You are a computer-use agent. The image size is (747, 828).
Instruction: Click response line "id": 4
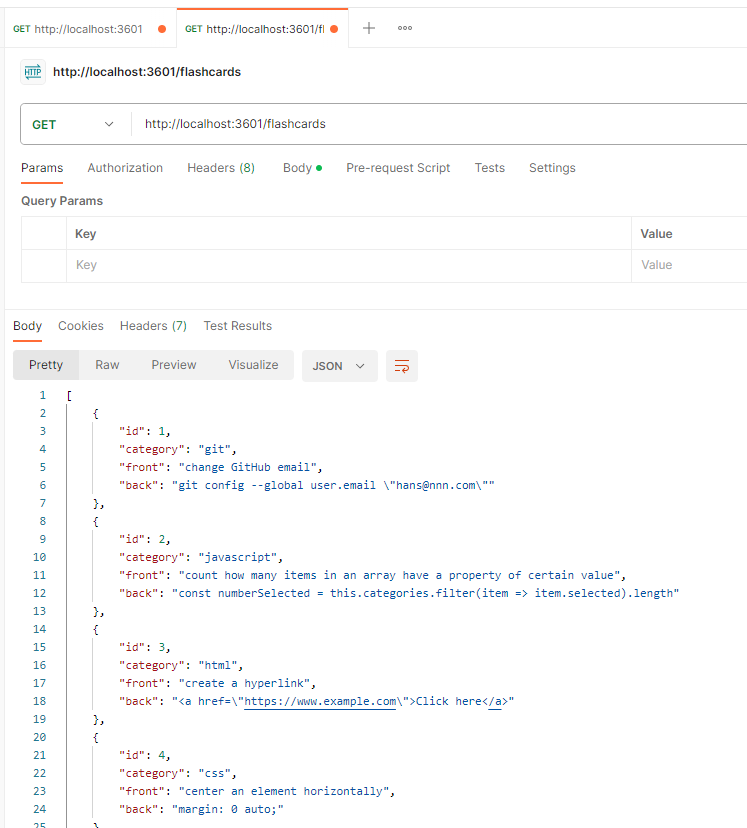[x=145, y=756]
